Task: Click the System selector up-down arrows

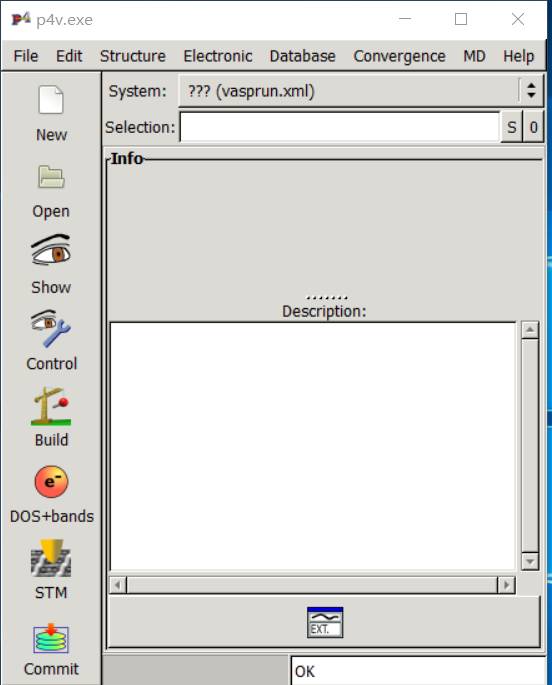Action: [x=531, y=91]
